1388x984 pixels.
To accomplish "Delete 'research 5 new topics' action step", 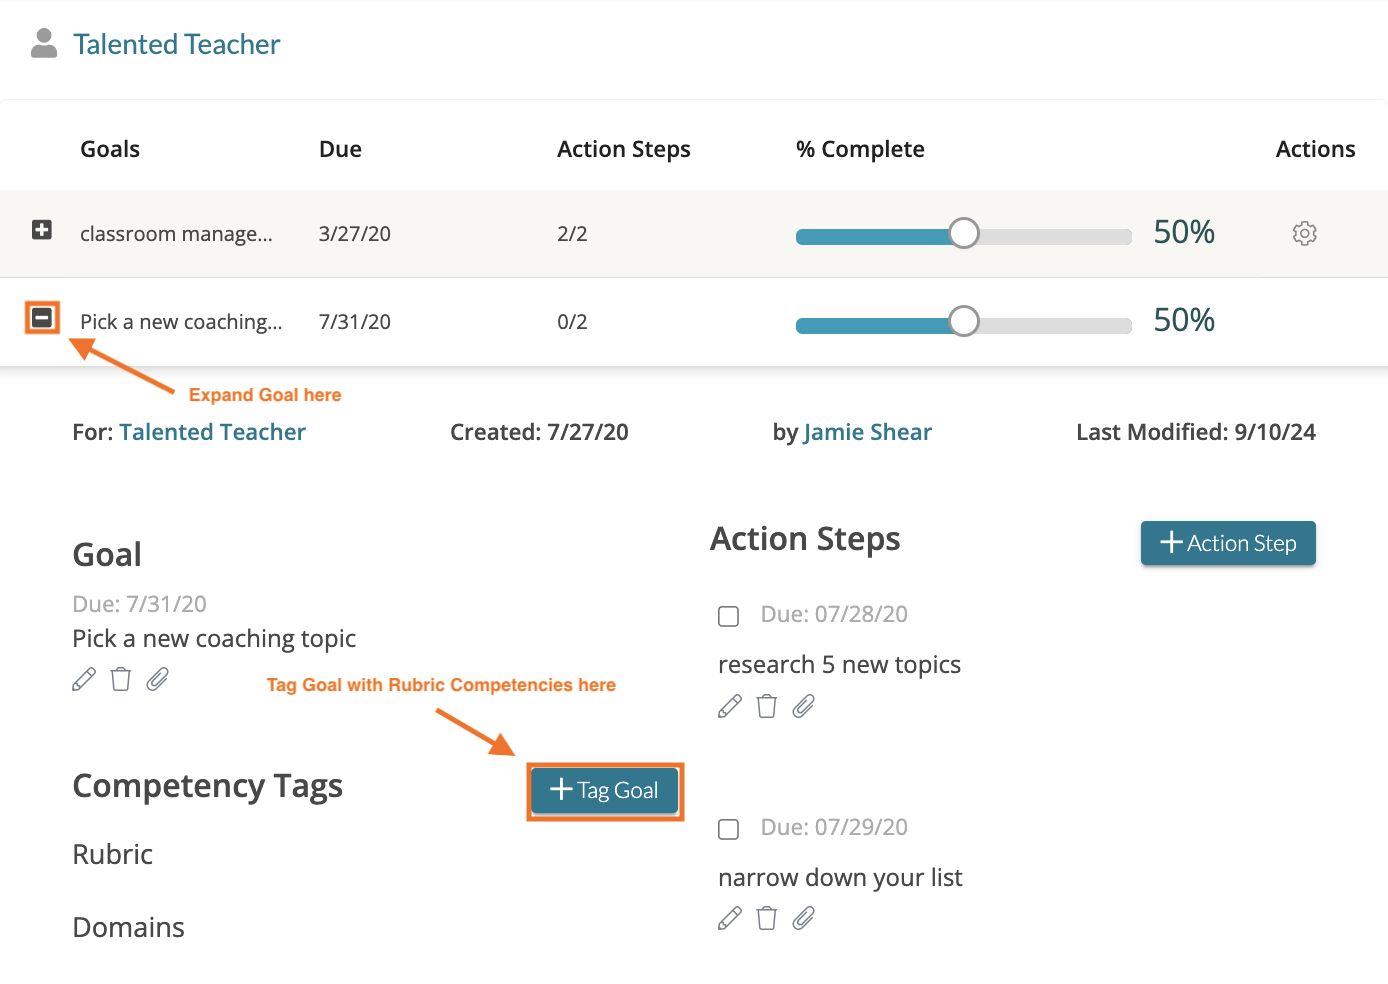I will pyautogui.click(x=767, y=707).
